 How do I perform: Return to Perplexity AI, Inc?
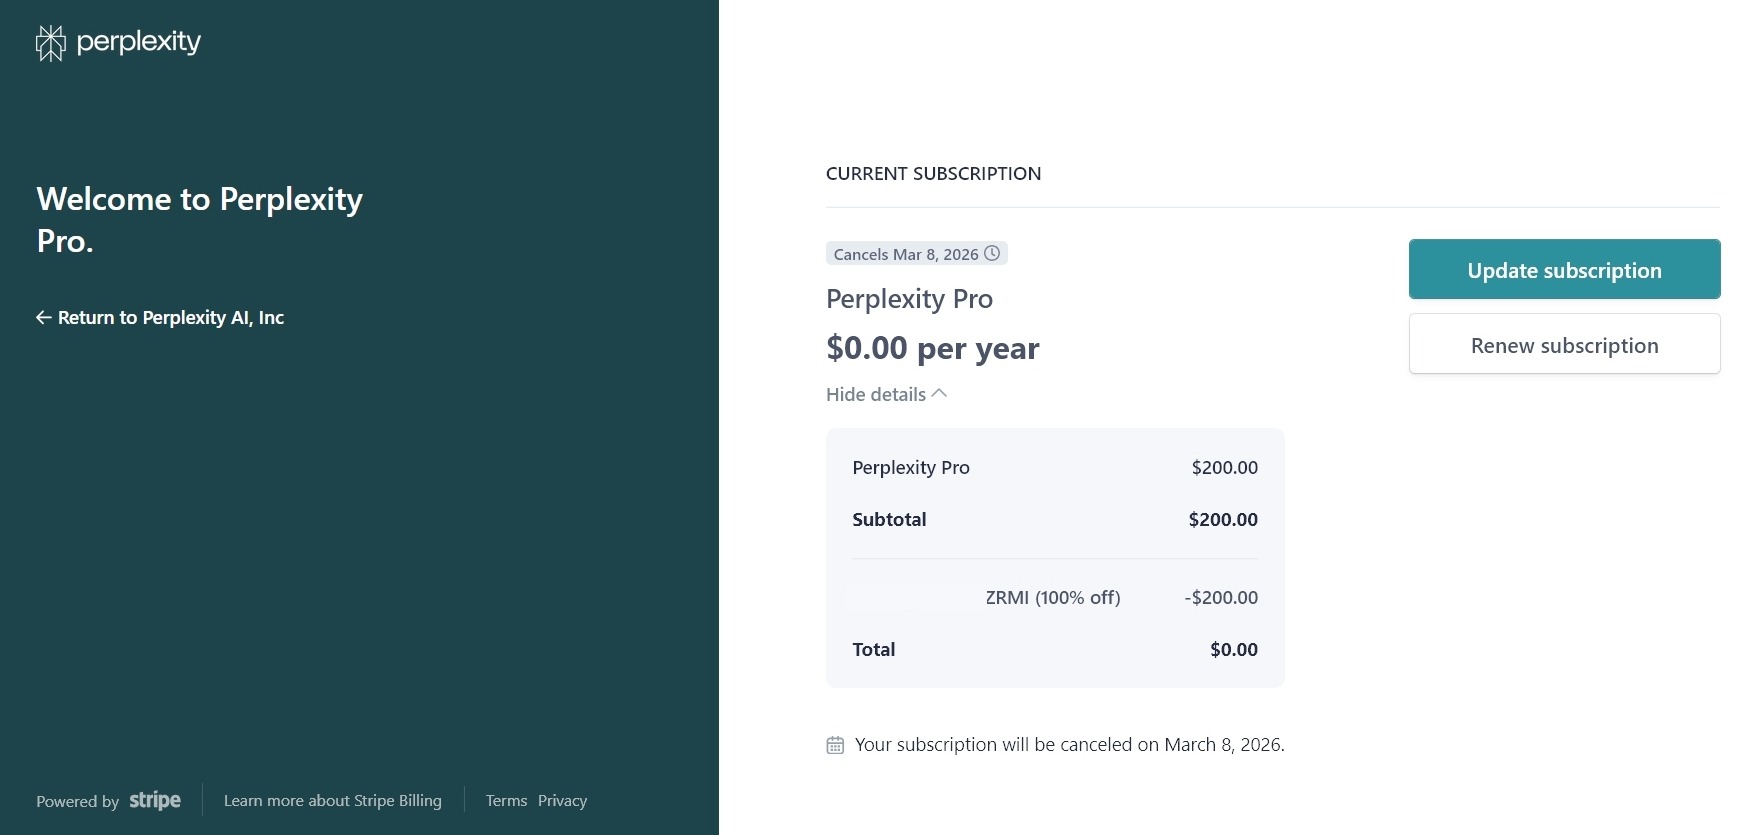(171, 318)
